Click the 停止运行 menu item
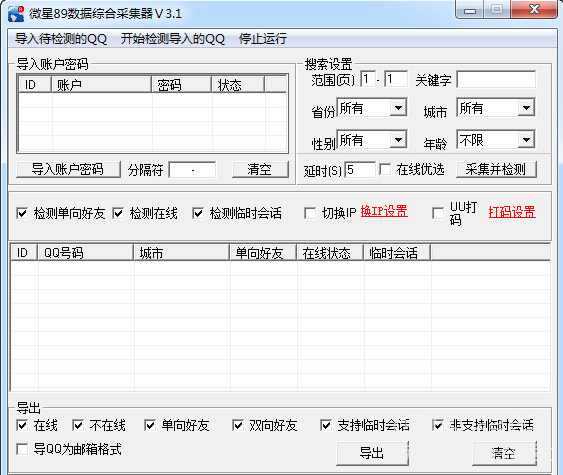 [263, 38]
